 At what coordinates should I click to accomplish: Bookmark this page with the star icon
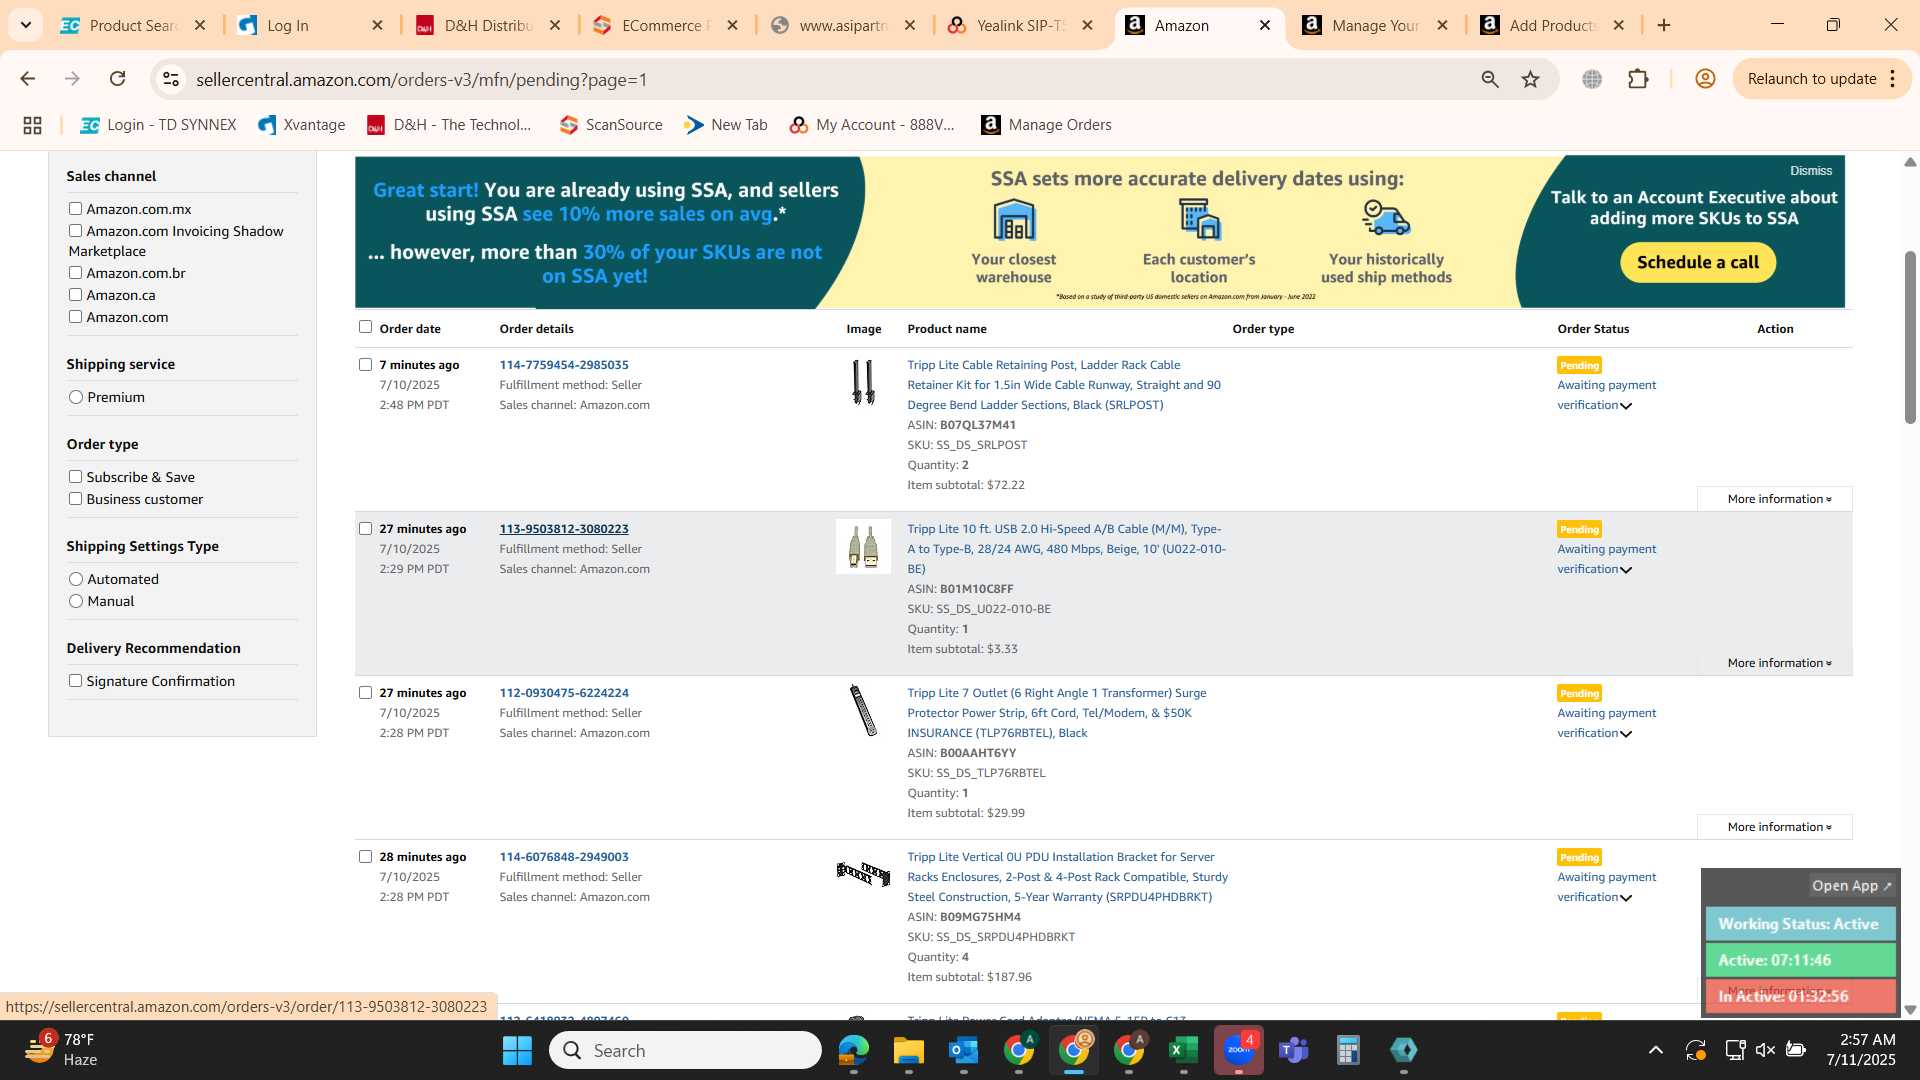click(x=1530, y=79)
